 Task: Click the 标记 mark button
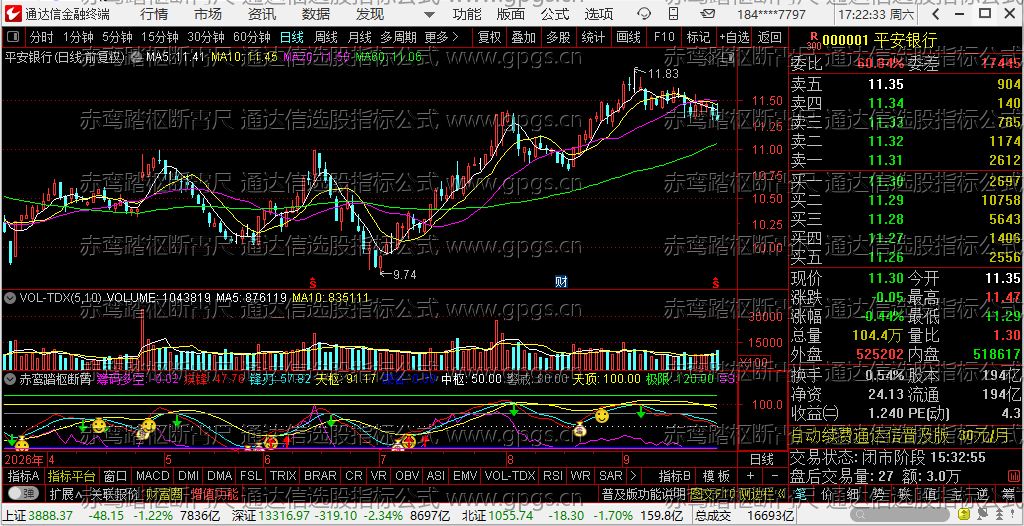[x=699, y=37]
